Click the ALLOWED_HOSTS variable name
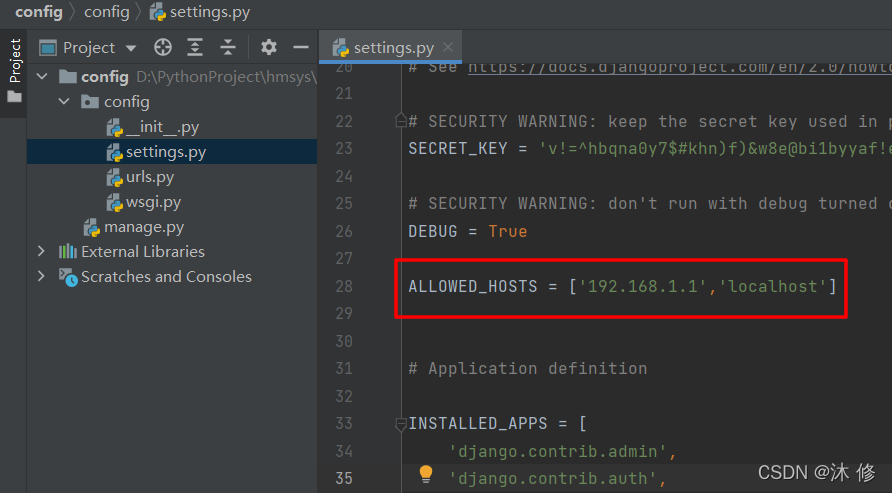 [x=473, y=286]
